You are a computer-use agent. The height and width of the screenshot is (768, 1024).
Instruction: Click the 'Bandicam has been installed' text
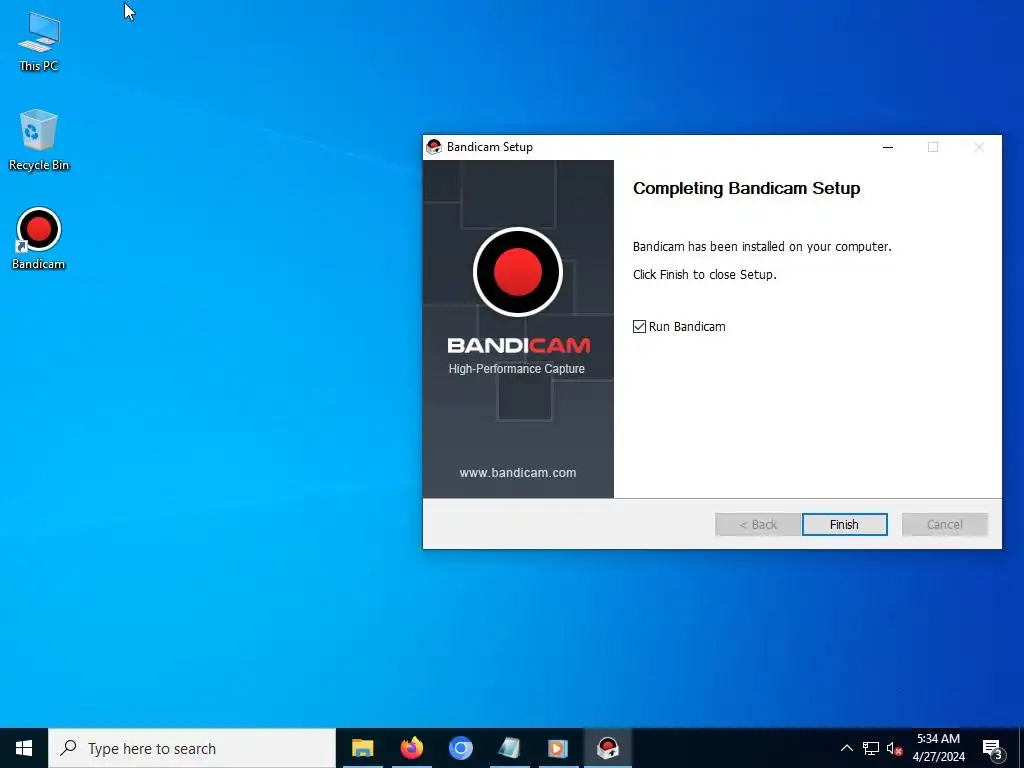point(762,247)
